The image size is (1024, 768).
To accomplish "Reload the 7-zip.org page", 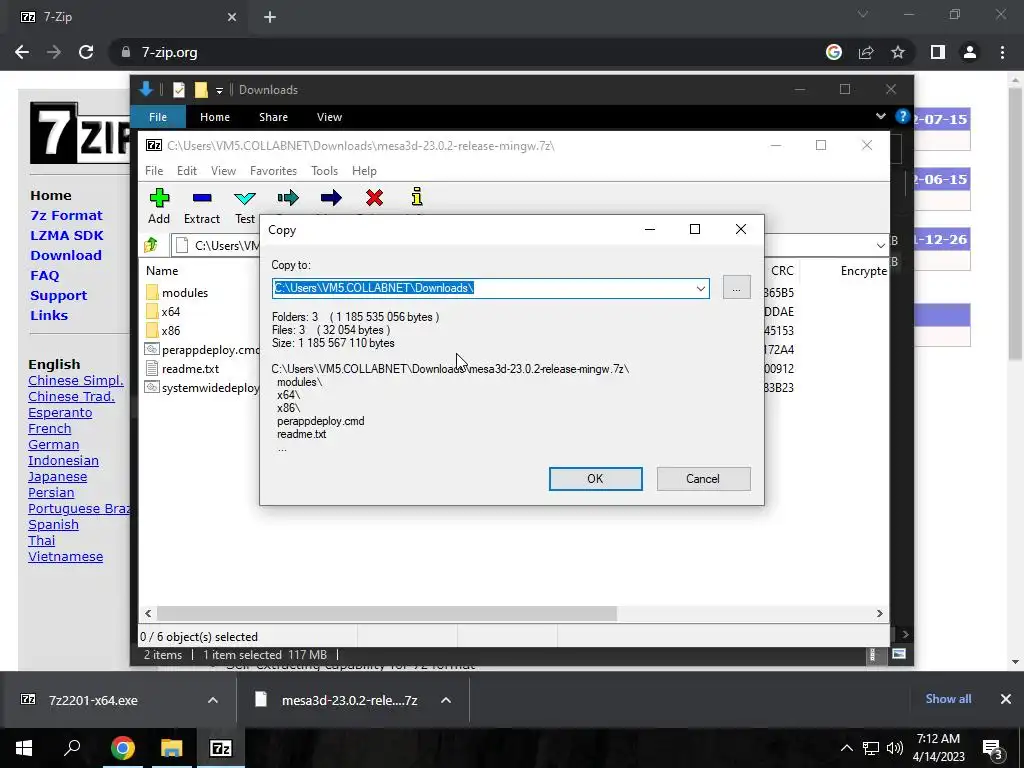I will coord(86,52).
